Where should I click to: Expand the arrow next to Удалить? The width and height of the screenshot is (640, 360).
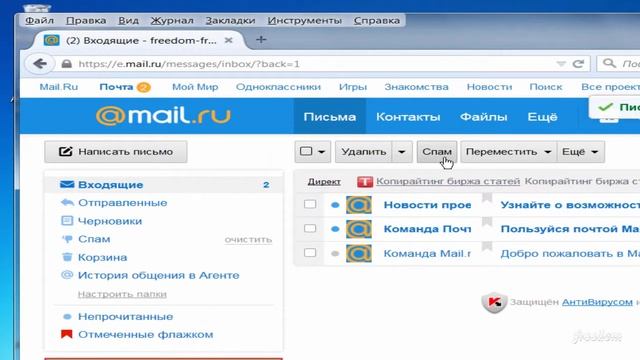[x=402, y=152]
